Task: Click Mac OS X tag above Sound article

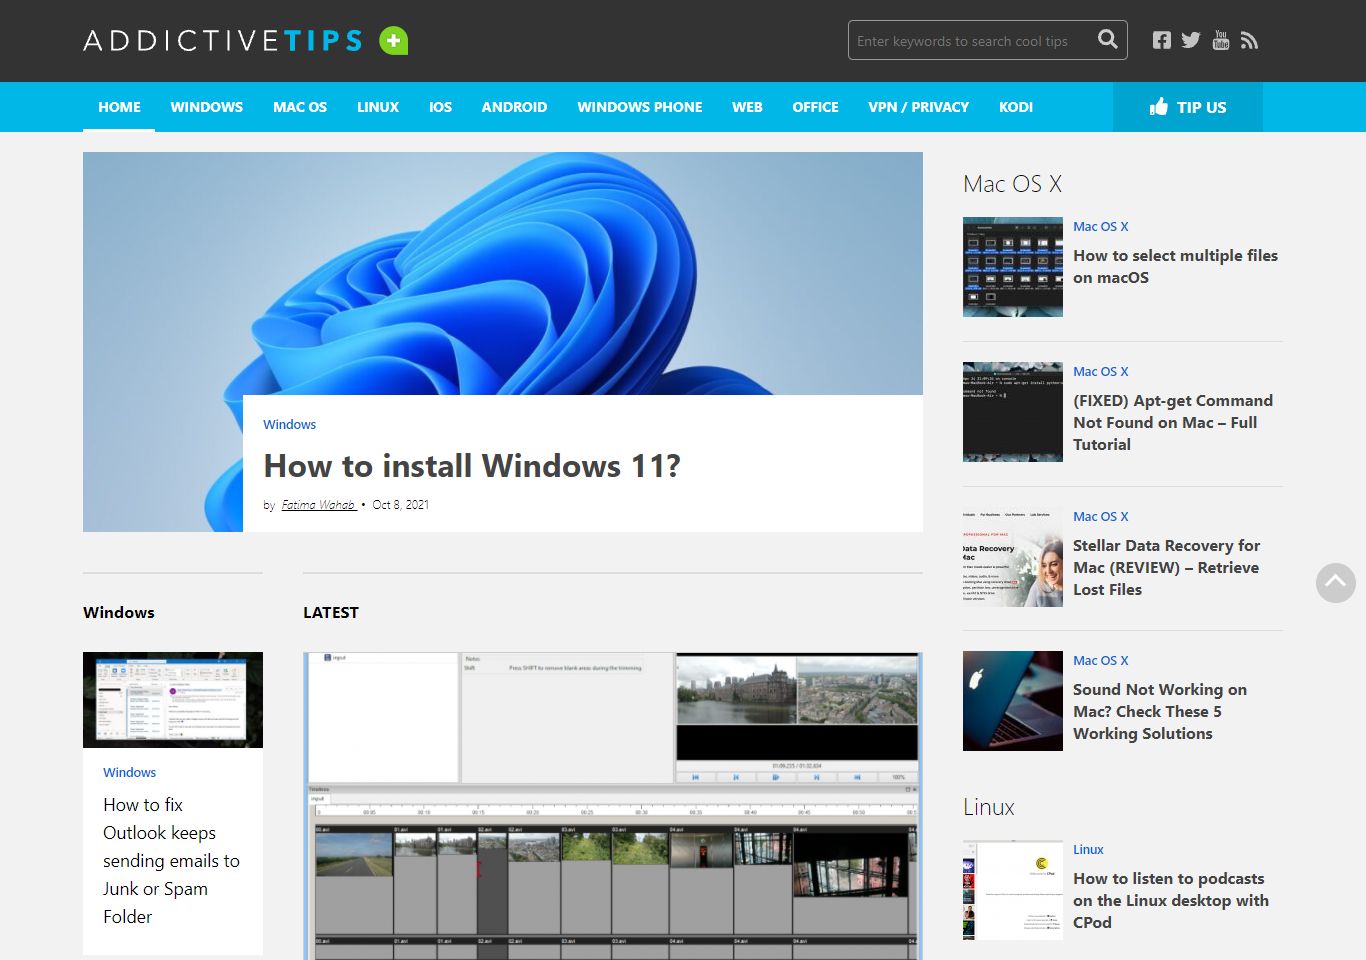Action: (x=1100, y=660)
